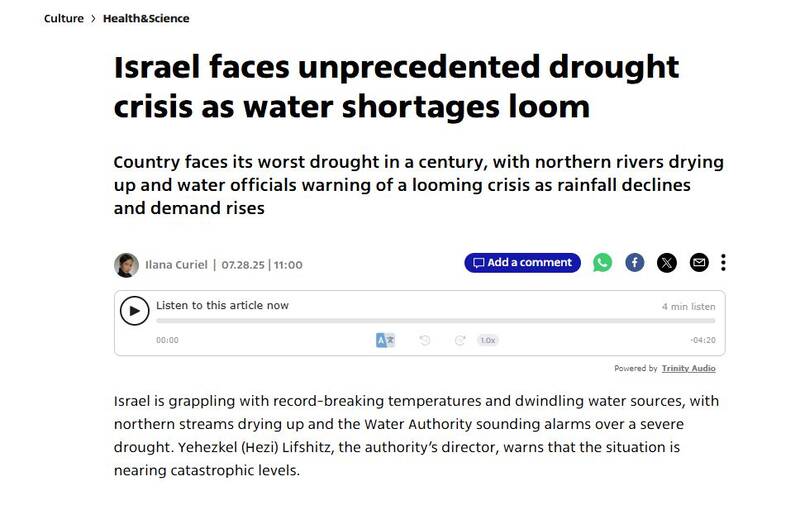Rewind the audio player backward

[x=425, y=340]
